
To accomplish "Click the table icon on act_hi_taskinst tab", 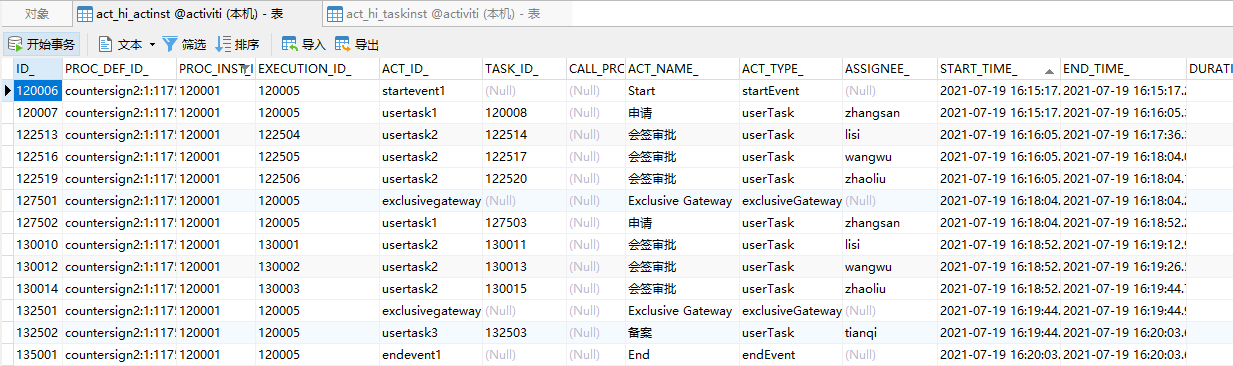I will pos(335,14).
